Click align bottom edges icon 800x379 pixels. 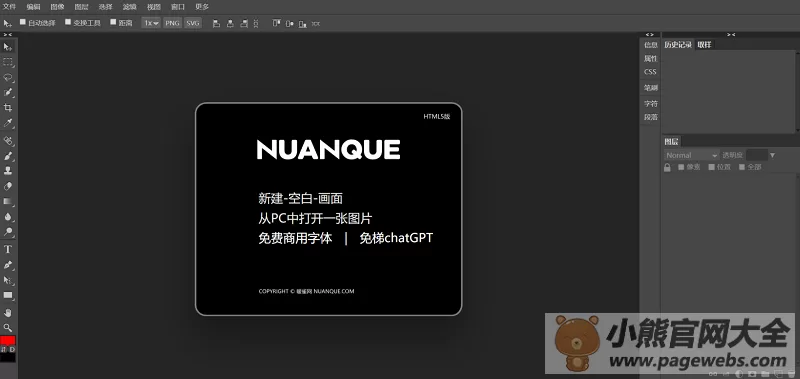(x=303, y=24)
